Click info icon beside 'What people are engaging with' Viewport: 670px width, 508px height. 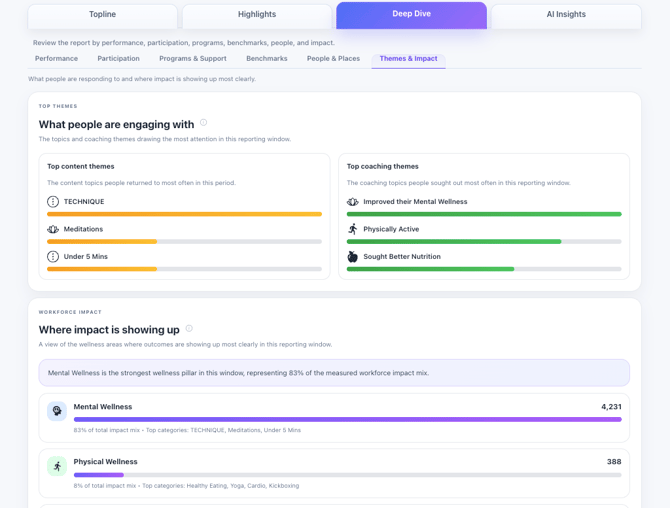[204, 123]
